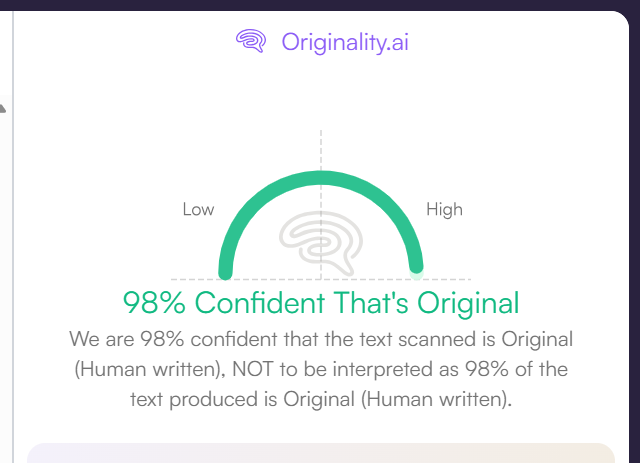This screenshot has height=463, width=640.
Task: Open the Originality.ai brand name link
Action: (345, 42)
